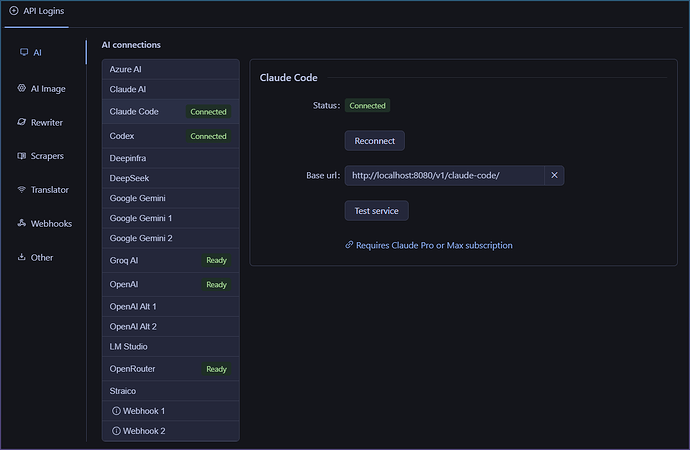Choose DeepSeek connection
Screen dimensions: 690x450
(x=171, y=178)
